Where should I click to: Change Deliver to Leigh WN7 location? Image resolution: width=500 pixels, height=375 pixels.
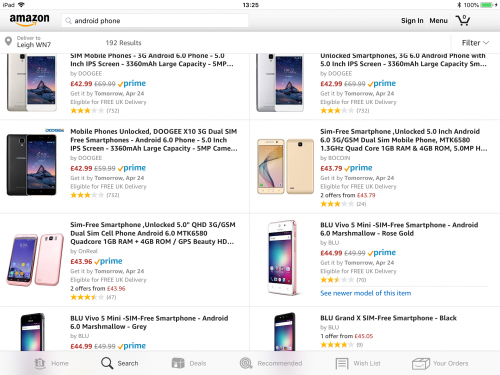click(x=34, y=42)
